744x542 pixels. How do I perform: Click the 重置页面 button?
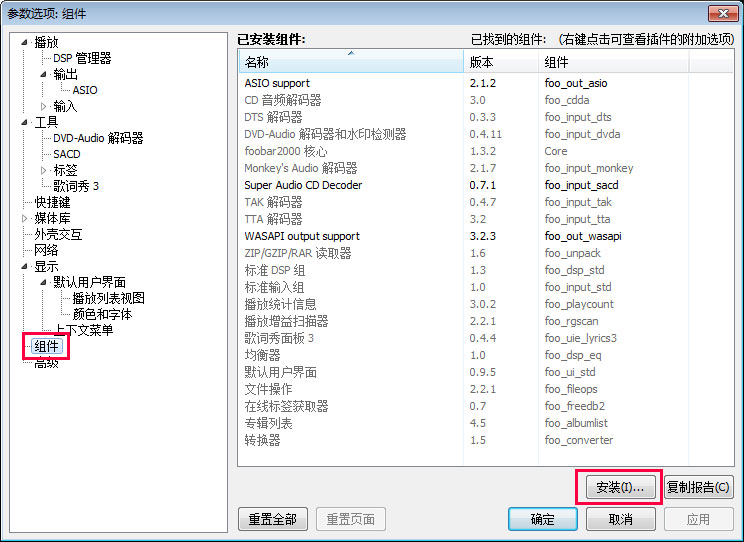[x=351, y=519]
